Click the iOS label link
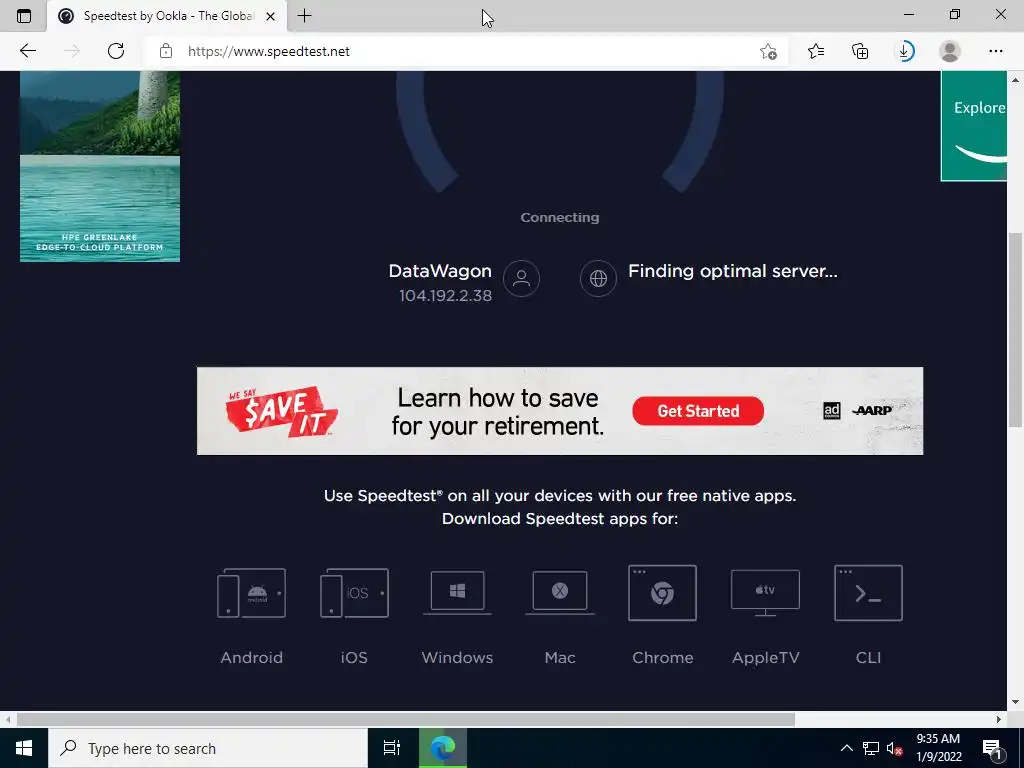 click(354, 658)
